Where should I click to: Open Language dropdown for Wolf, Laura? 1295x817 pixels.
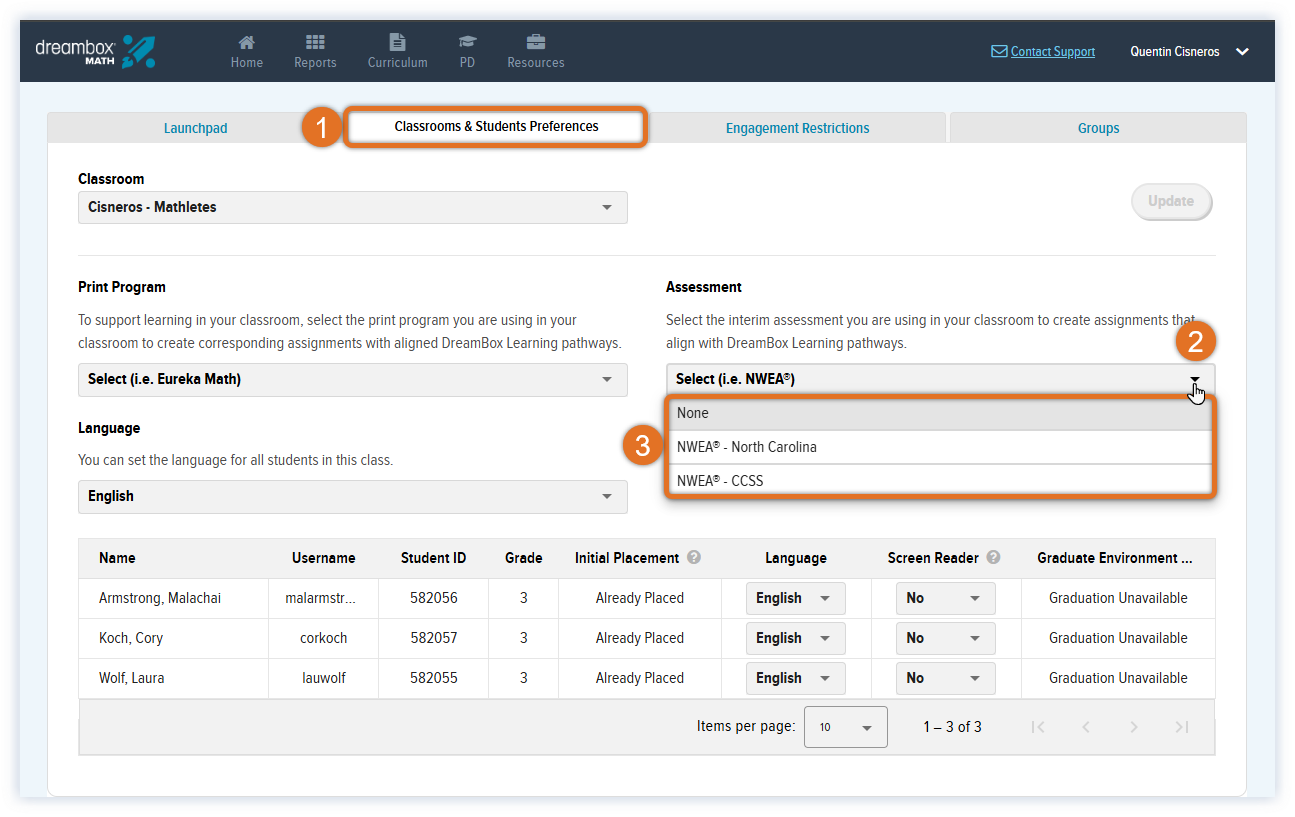click(x=796, y=678)
